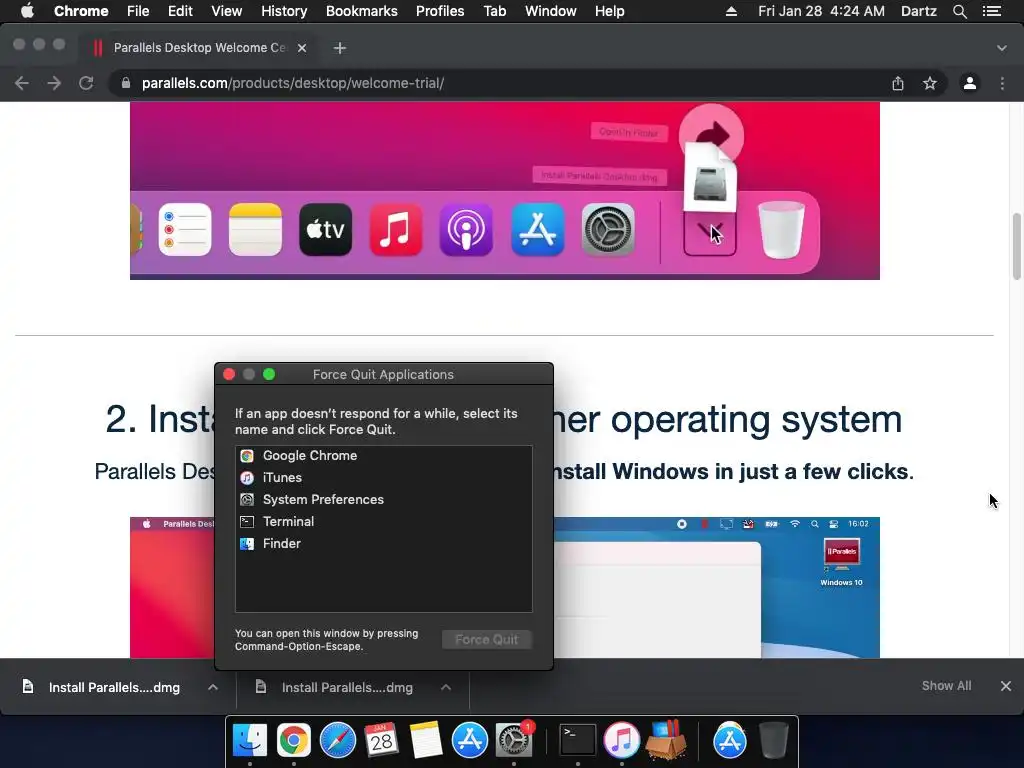
Task: Click the lock icon in address bar
Action: click(x=126, y=83)
